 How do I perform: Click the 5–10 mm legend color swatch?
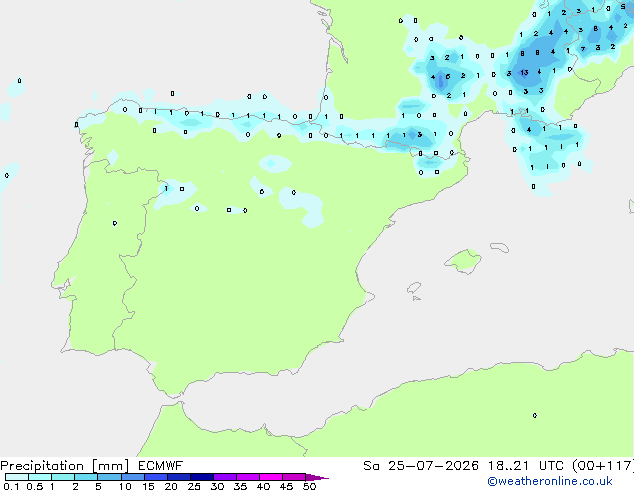click(x=109, y=477)
